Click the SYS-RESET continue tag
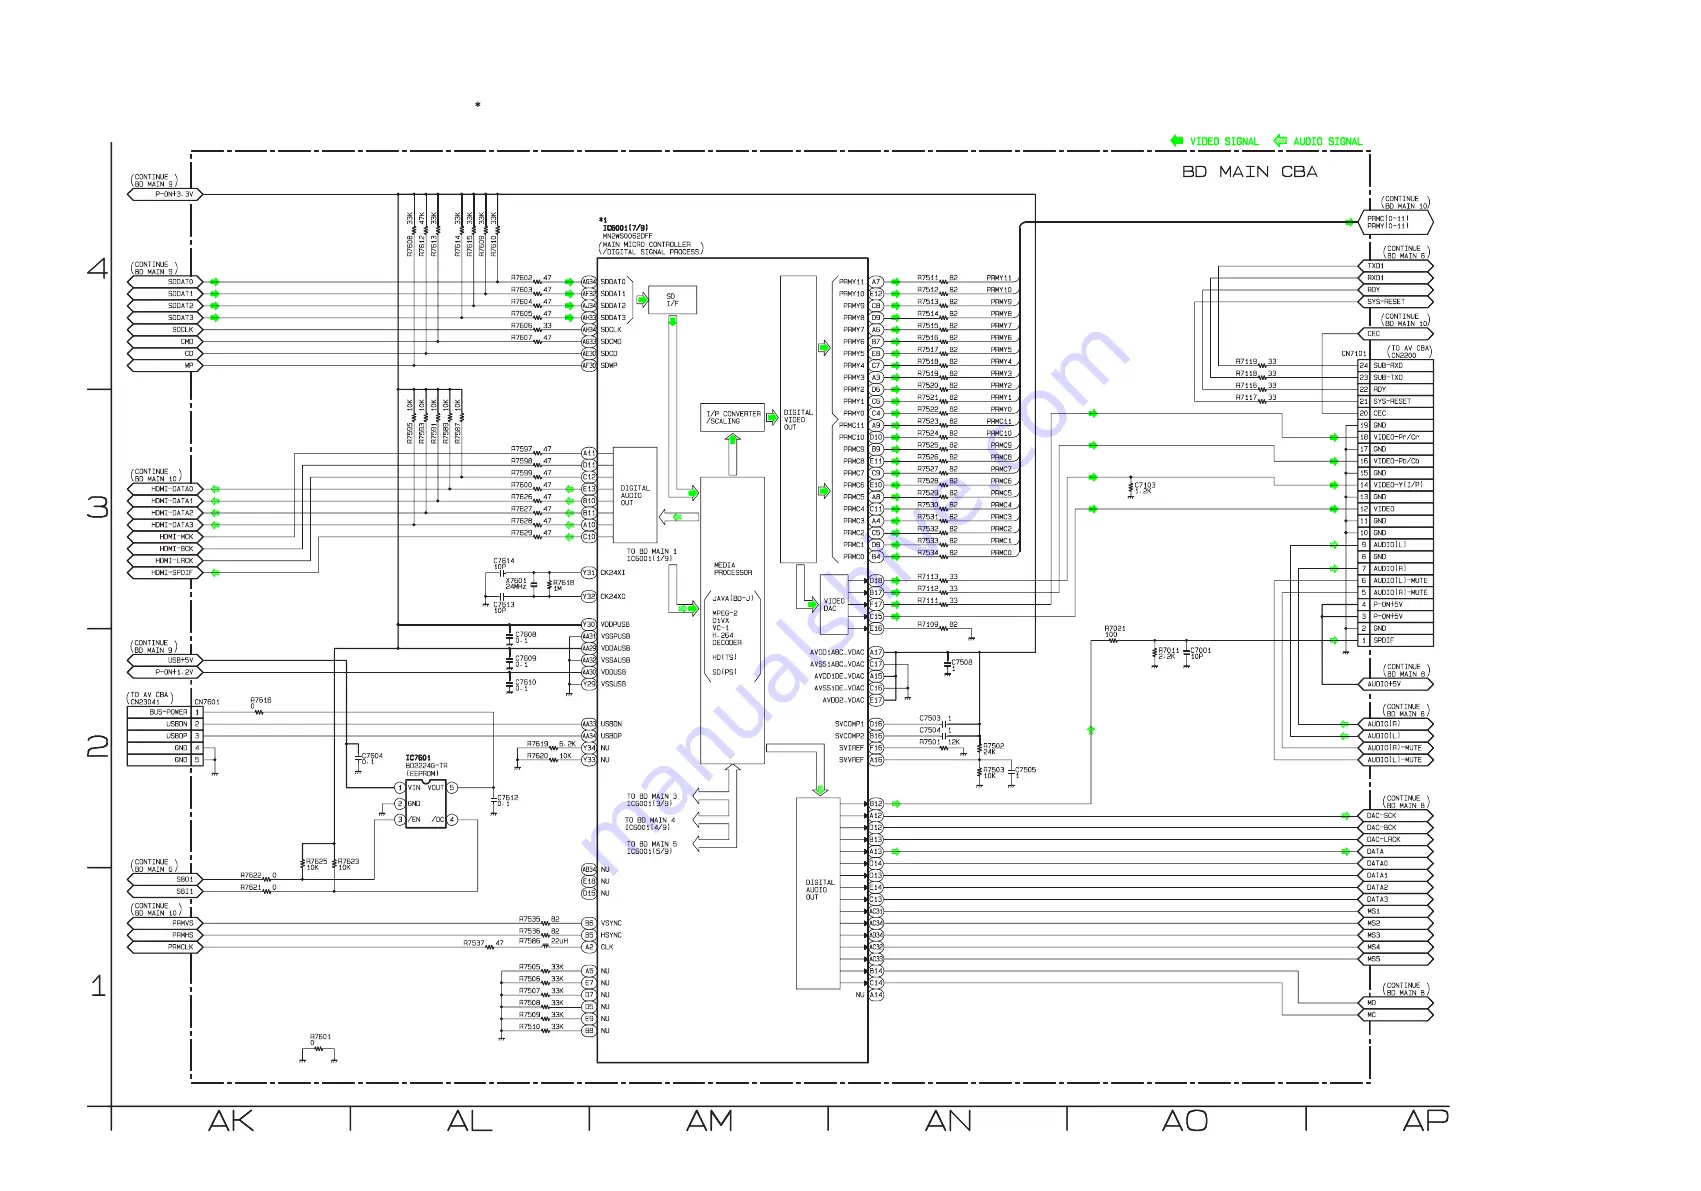1701x1191 pixels. tap(1397, 302)
